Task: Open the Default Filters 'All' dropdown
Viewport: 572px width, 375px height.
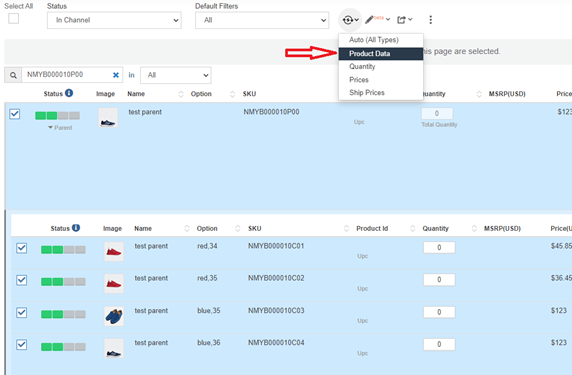Action: (262, 20)
